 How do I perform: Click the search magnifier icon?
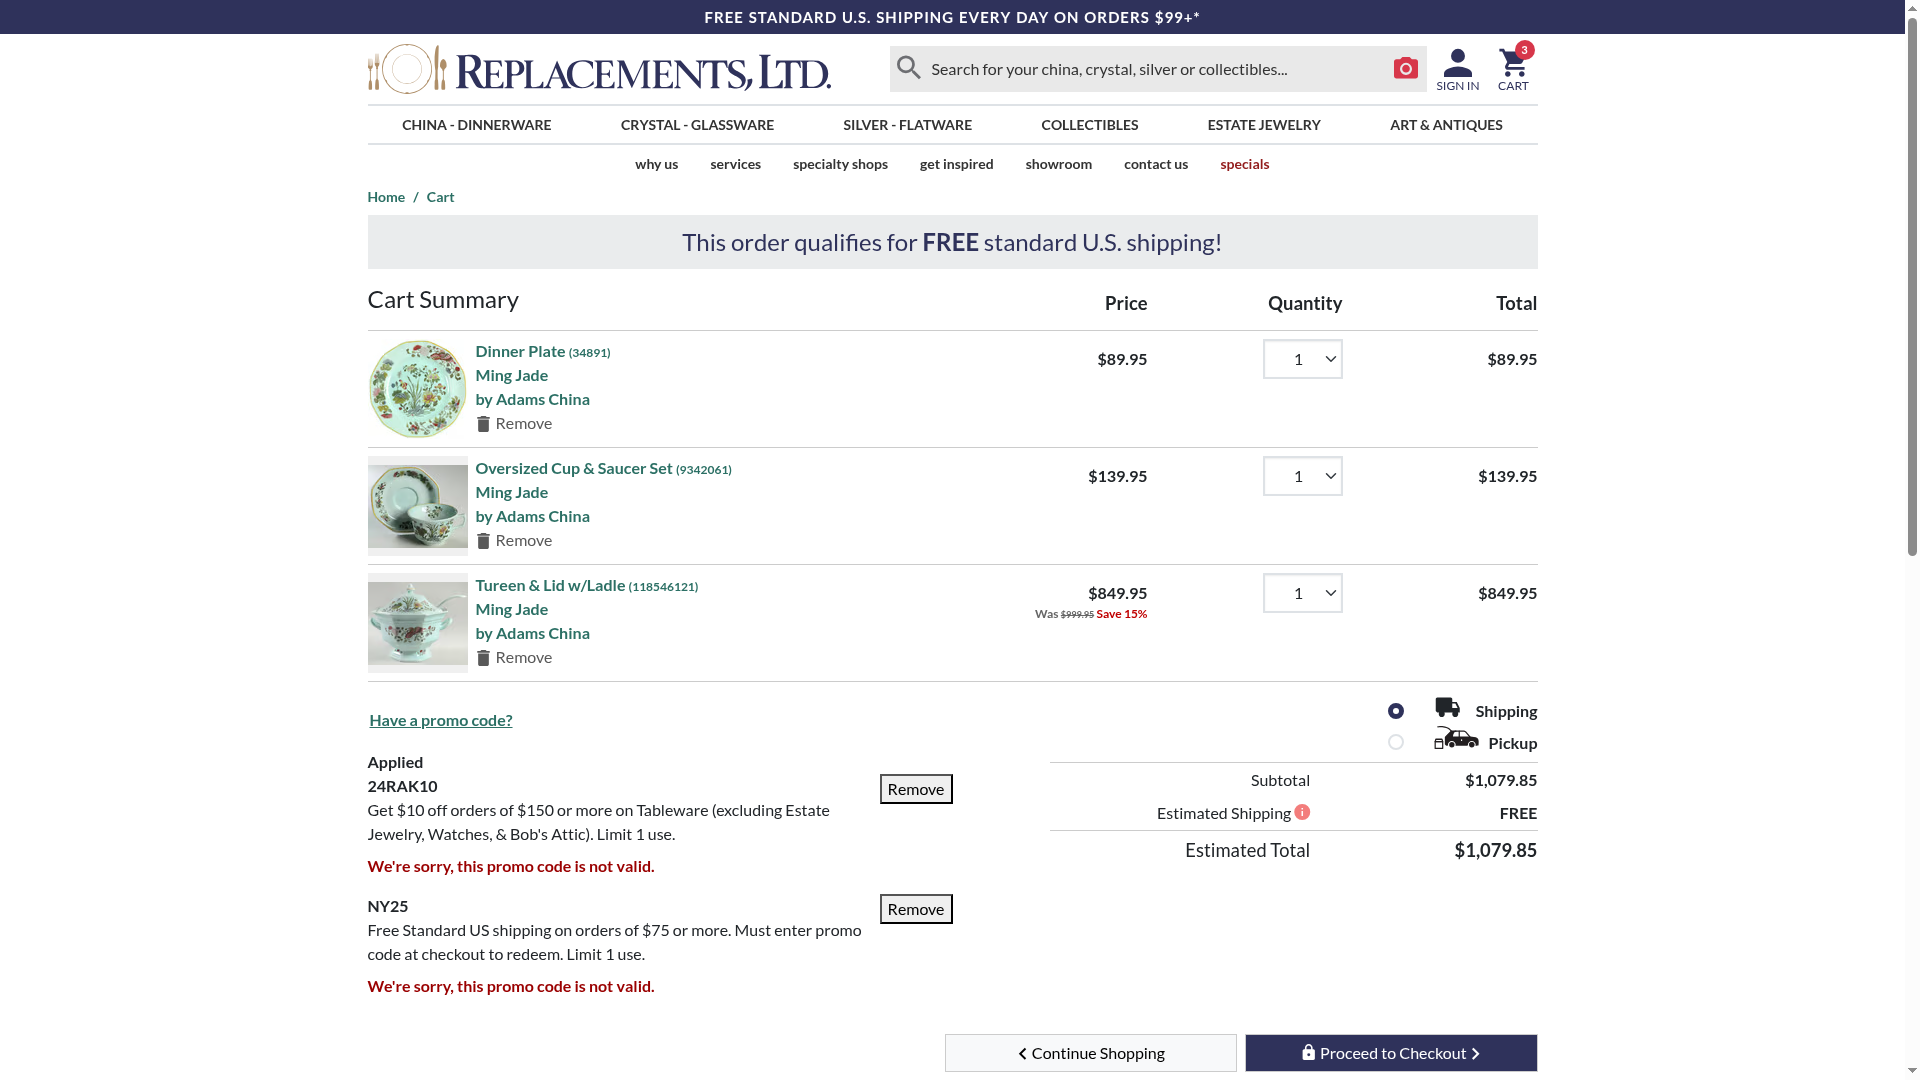point(908,68)
